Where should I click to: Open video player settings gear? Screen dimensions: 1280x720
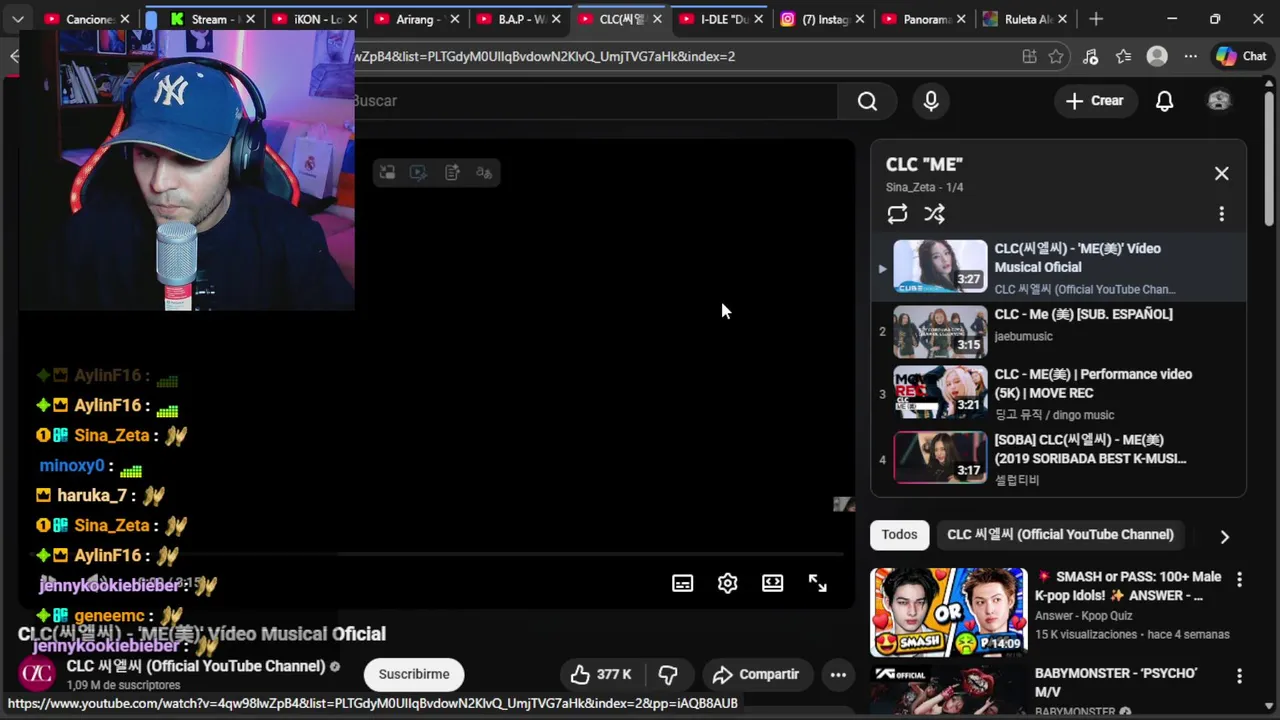click(x=727, y=583)
